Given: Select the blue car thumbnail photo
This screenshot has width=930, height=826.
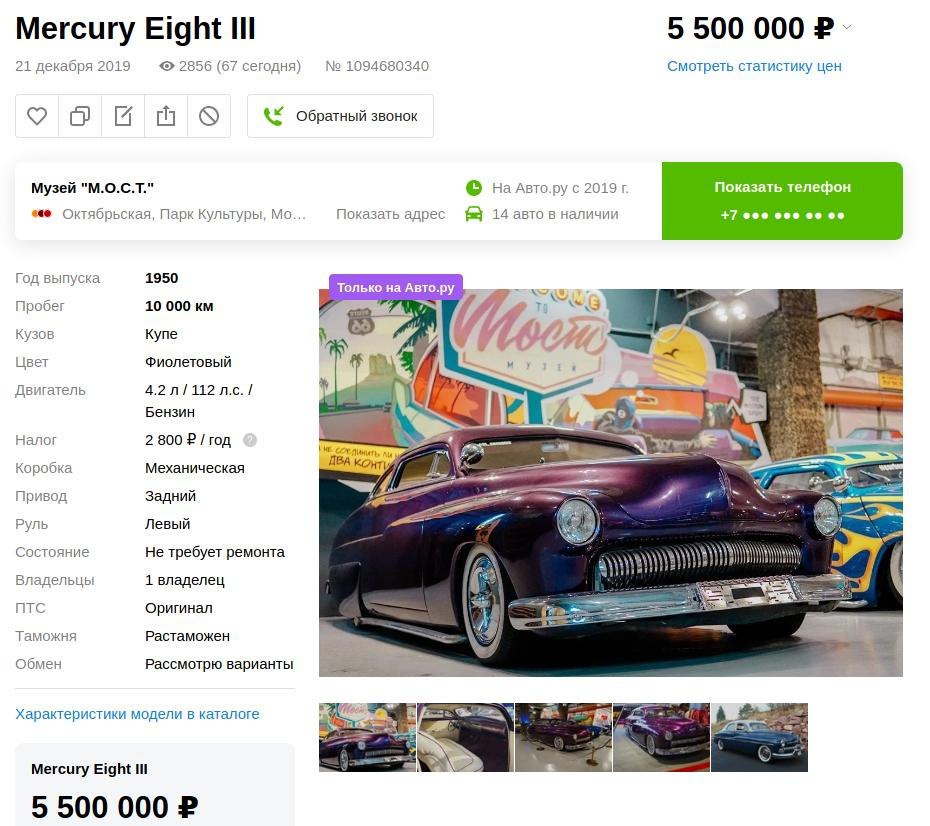Looking at the screenshot, I should [759, 738].
